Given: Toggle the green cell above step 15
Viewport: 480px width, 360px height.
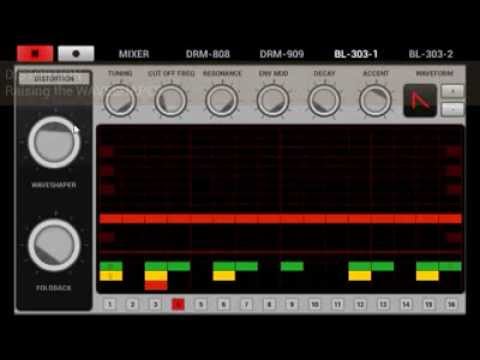Looking at the screenshot, I should (427, 266).
